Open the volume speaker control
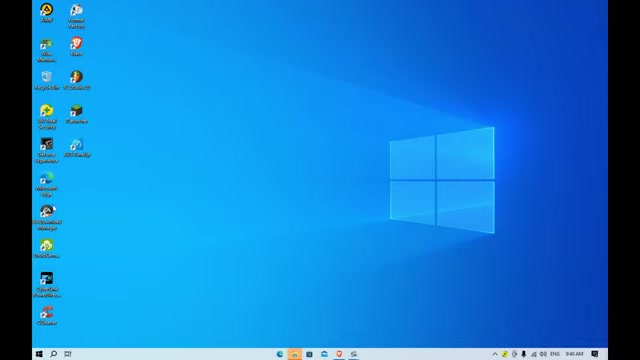Image resolution: width=640 pixels, height=360 pixels. [543, 354]
